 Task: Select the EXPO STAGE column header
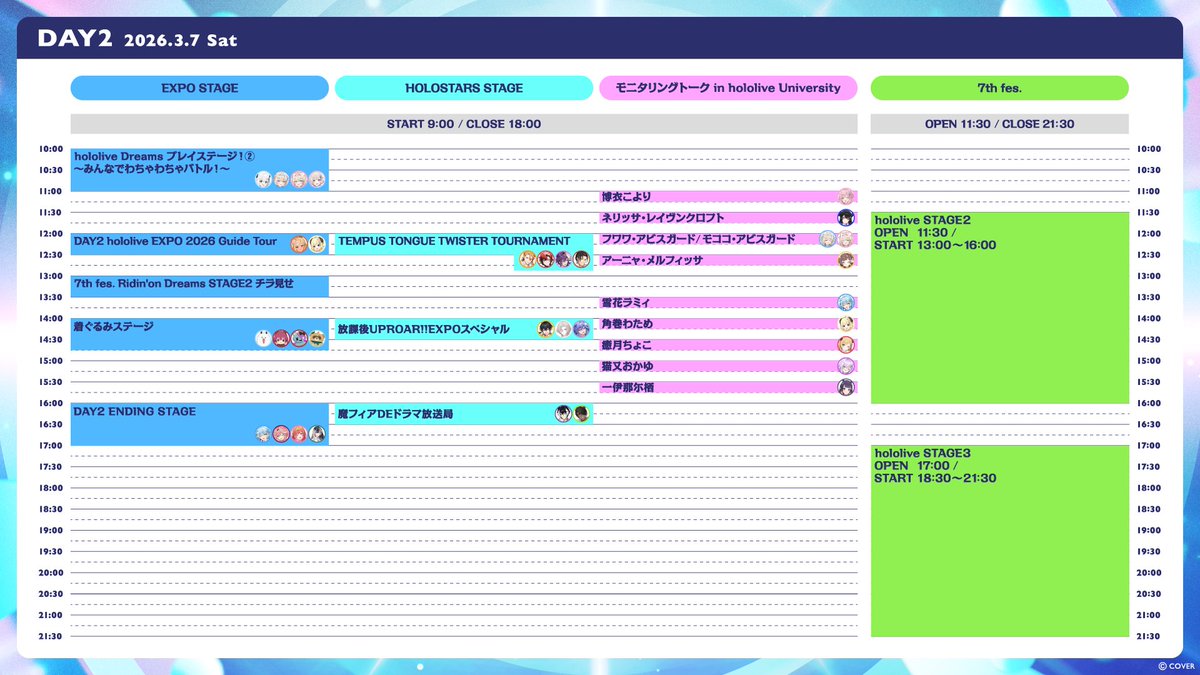(200, 88)
